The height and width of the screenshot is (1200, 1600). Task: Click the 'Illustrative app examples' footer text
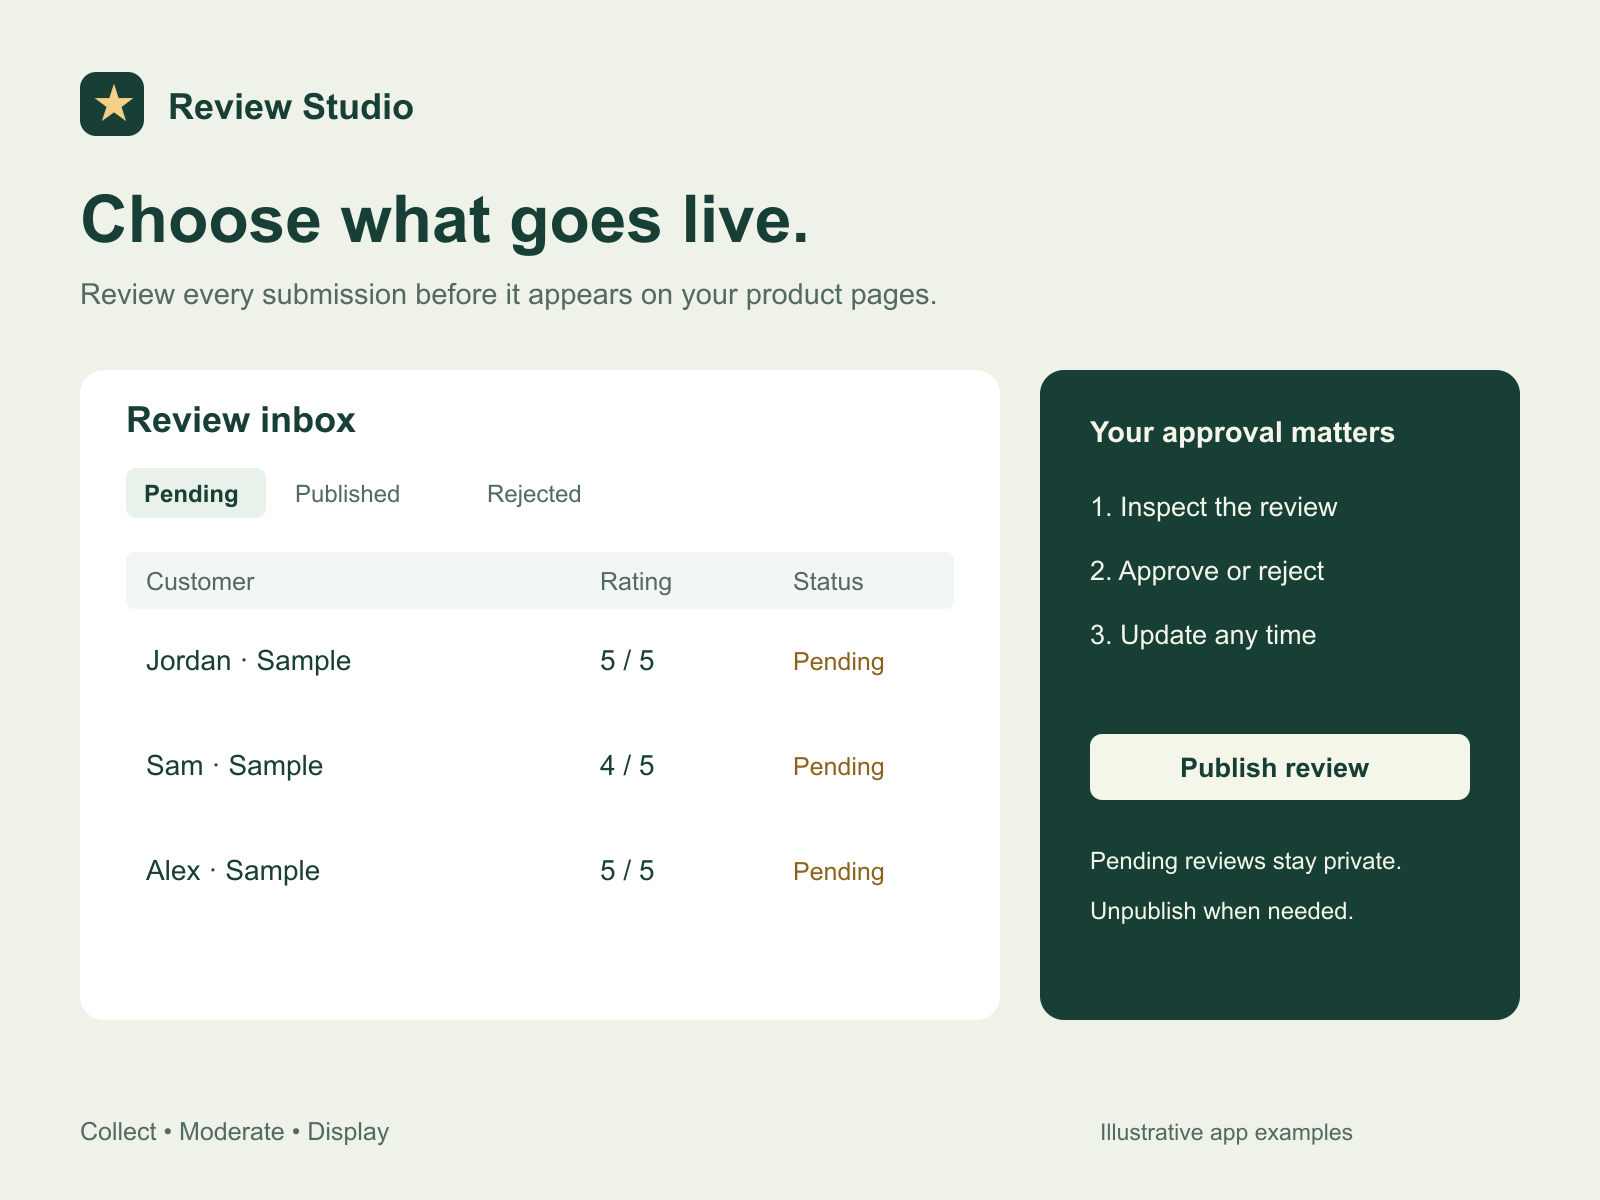click(1226, 1132)
